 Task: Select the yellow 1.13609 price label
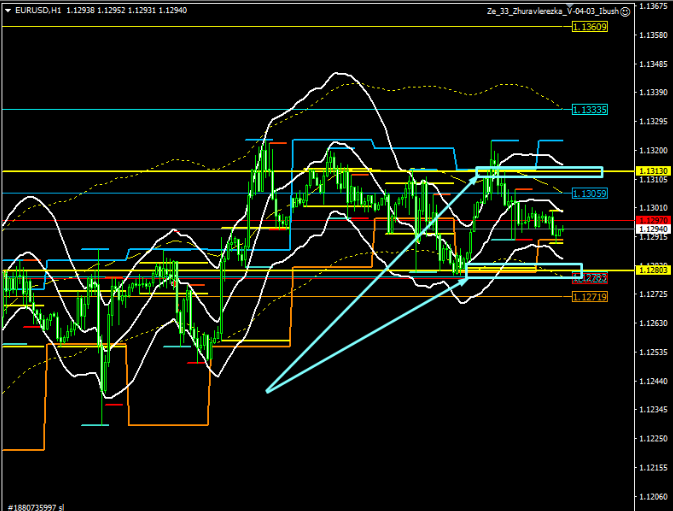click(x=590, y=27)
